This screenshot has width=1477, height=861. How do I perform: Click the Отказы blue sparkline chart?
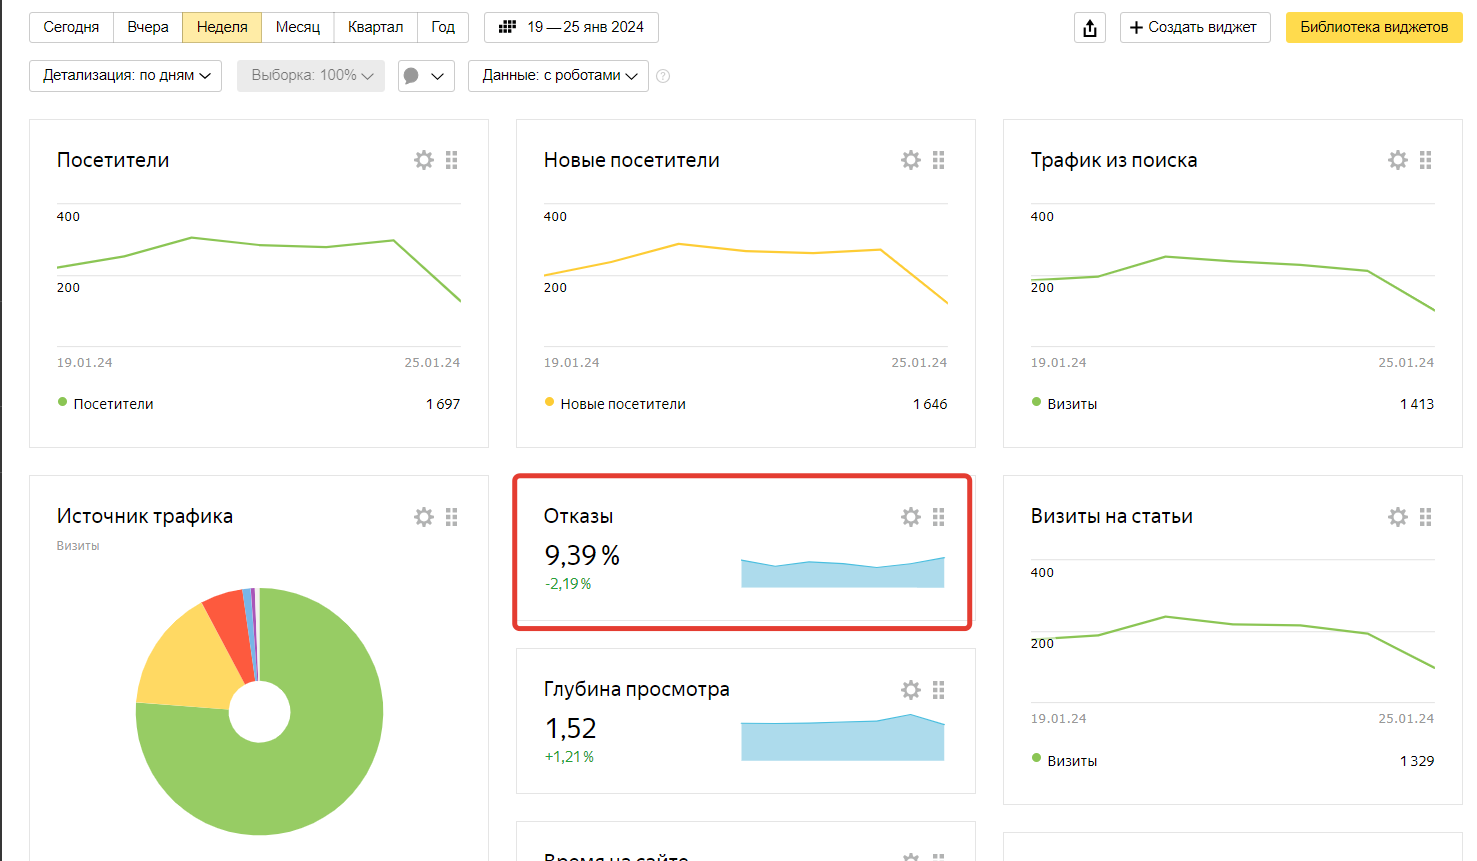842,575
